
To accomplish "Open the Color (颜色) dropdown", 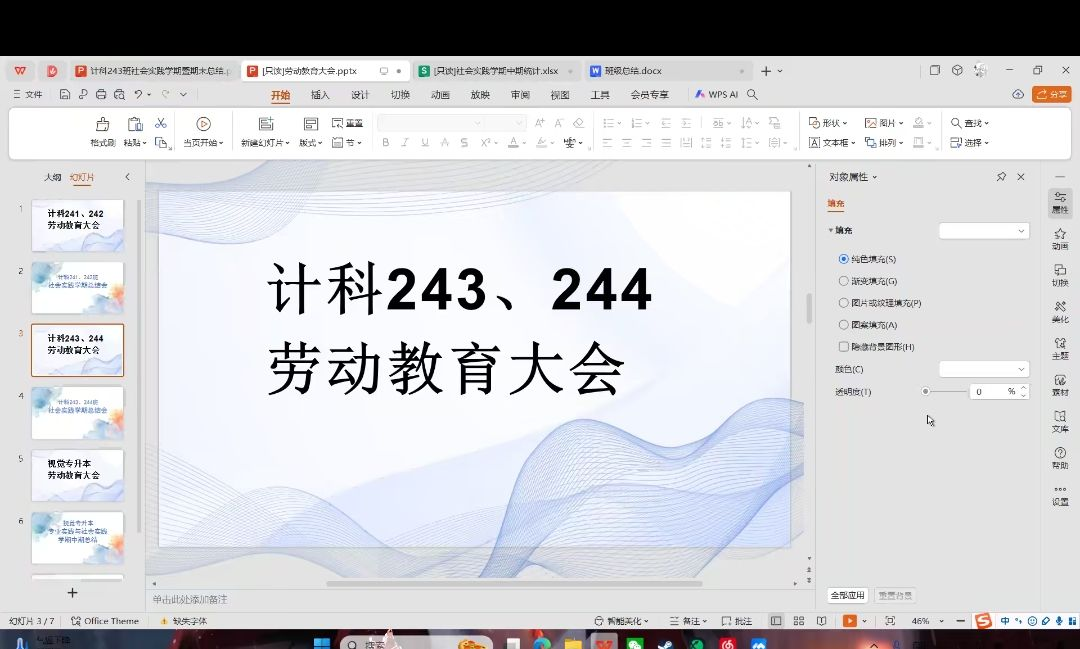I will coord(984,369).
